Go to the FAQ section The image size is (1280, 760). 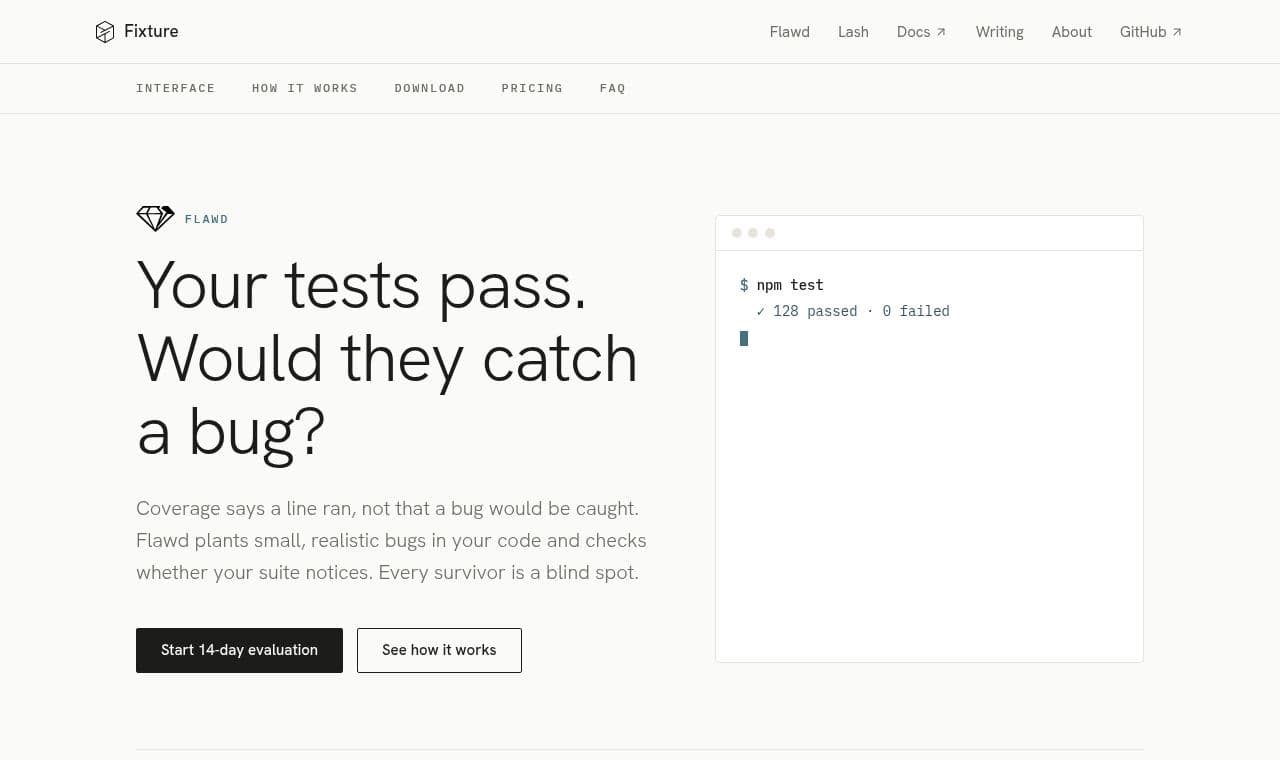coord(612,88)
